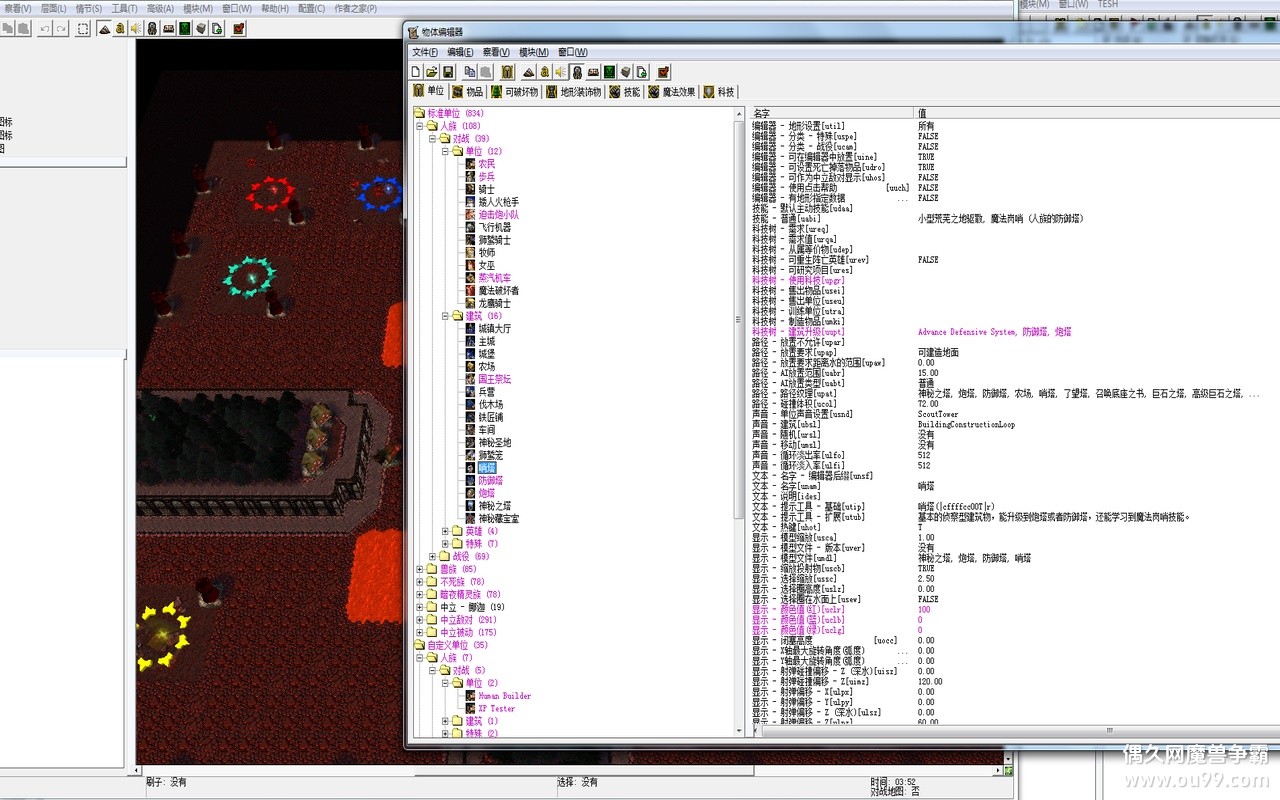Open Trigger Editor from Object Editor toolbar
The width and height of the screenshot is (1280, 800).
[x=545, y=72]
